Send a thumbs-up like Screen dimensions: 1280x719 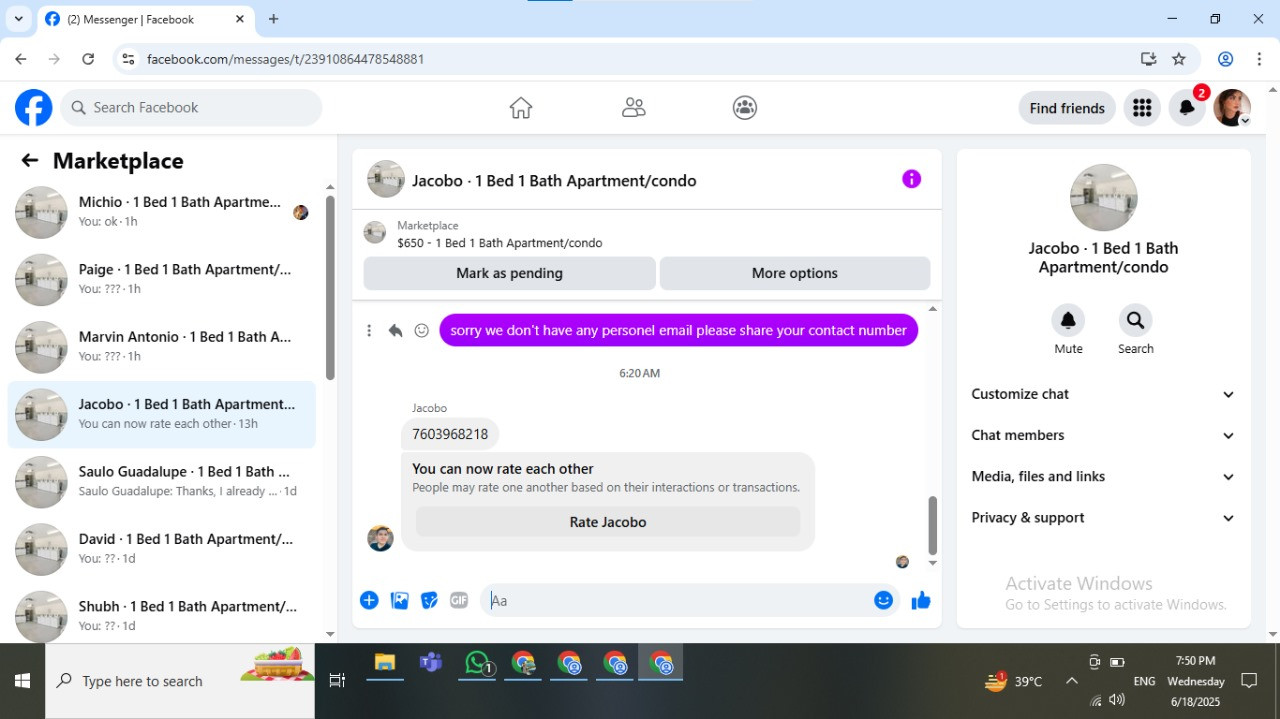click(921, 600)
